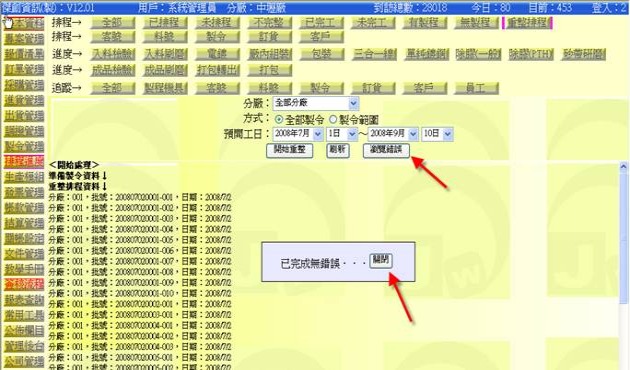Image resolution: width=630 pixels, height=370 pixels.
Task: Click the log panel scrollbar up arrow
Action: point(623,166)
